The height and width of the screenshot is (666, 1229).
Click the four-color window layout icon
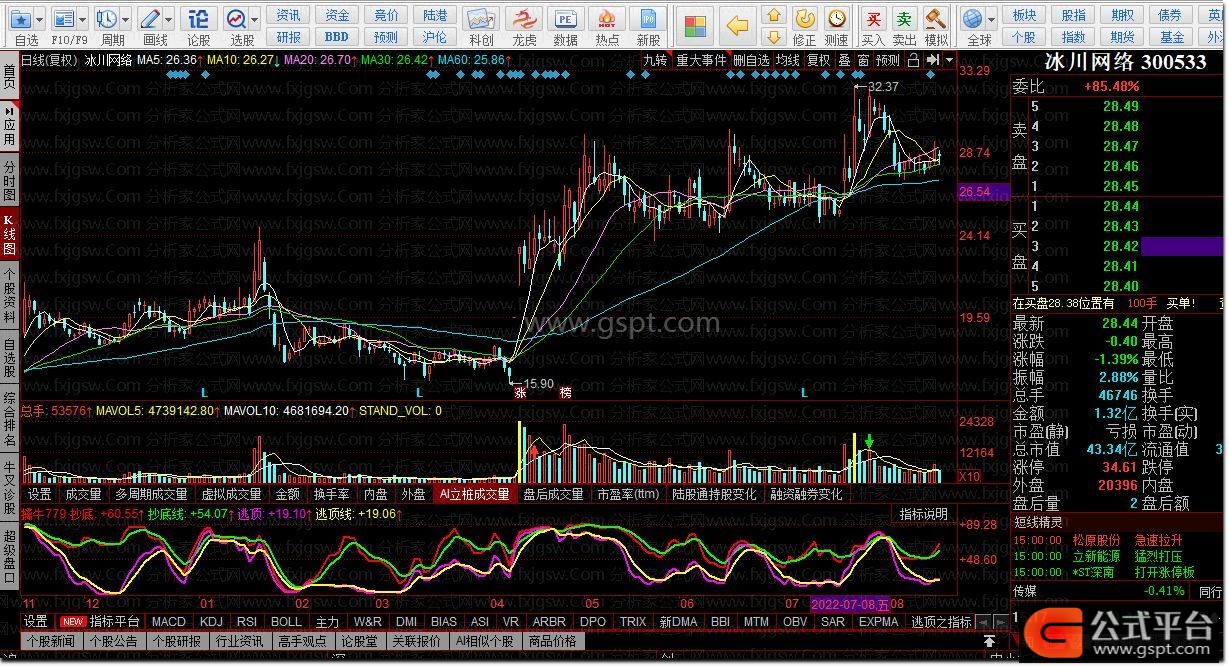[695, 25]
